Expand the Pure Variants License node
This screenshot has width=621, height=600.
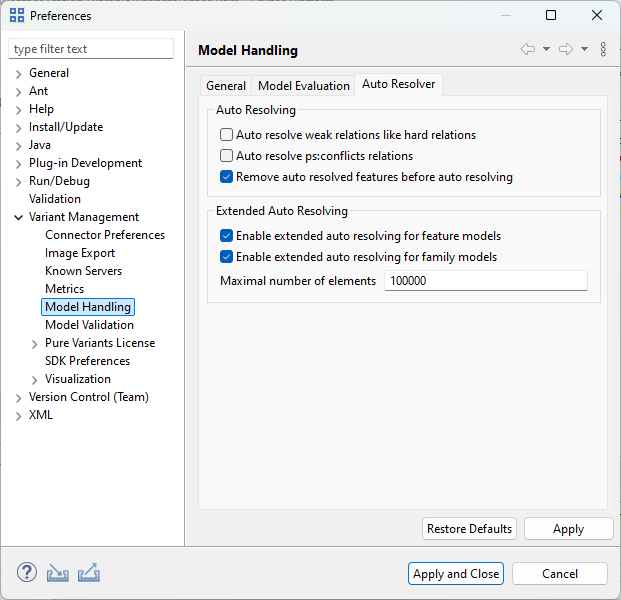34,343
